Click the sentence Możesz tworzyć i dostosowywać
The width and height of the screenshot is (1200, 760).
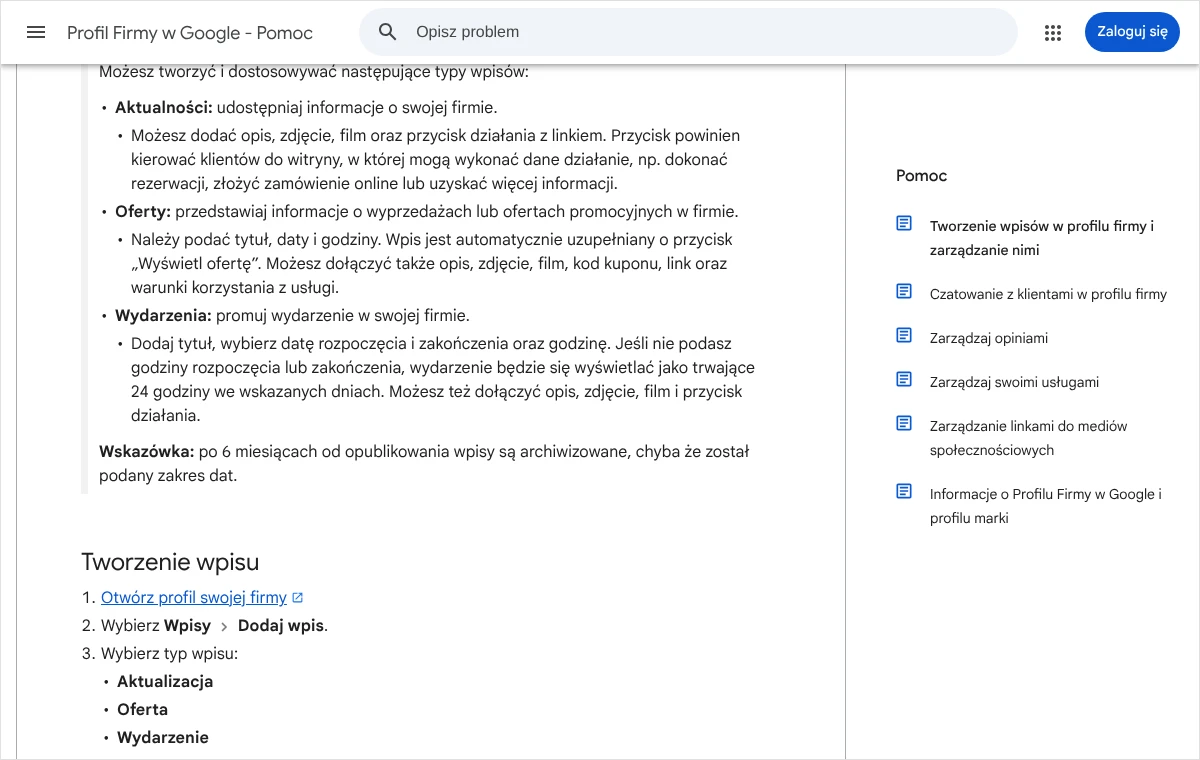313,72
